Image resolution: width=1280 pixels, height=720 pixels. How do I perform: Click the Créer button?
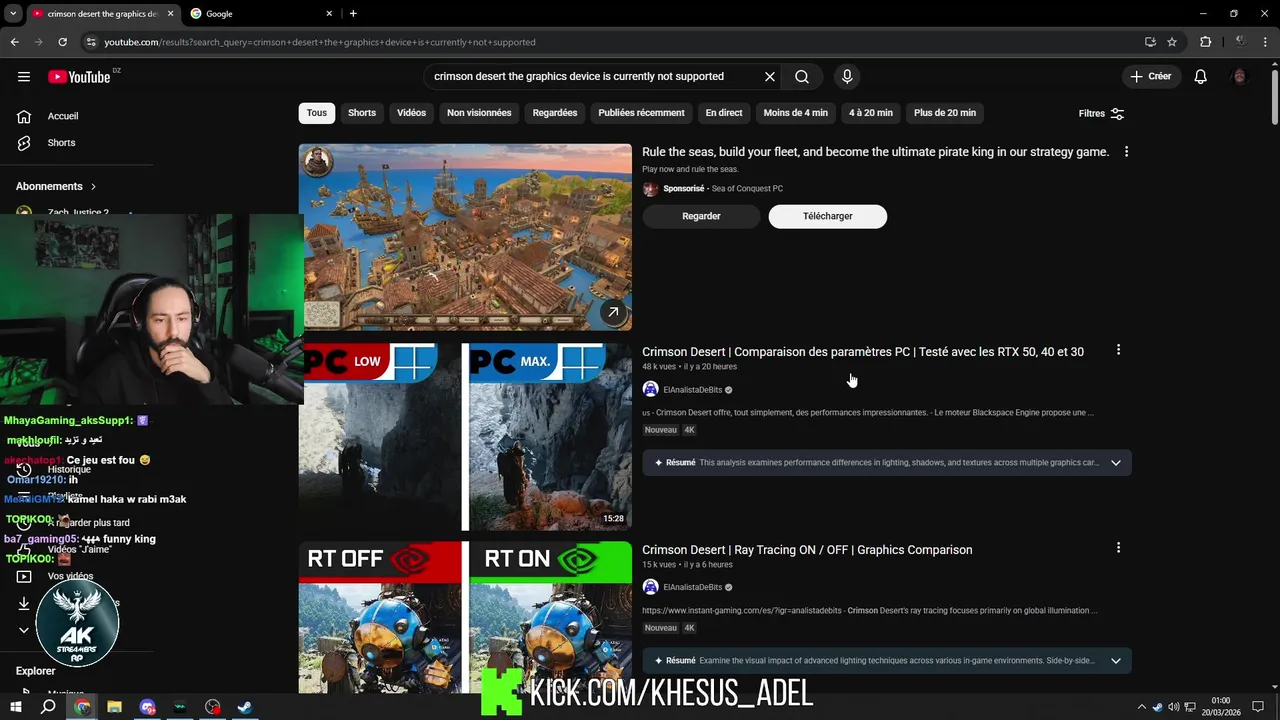[1150, 77]
